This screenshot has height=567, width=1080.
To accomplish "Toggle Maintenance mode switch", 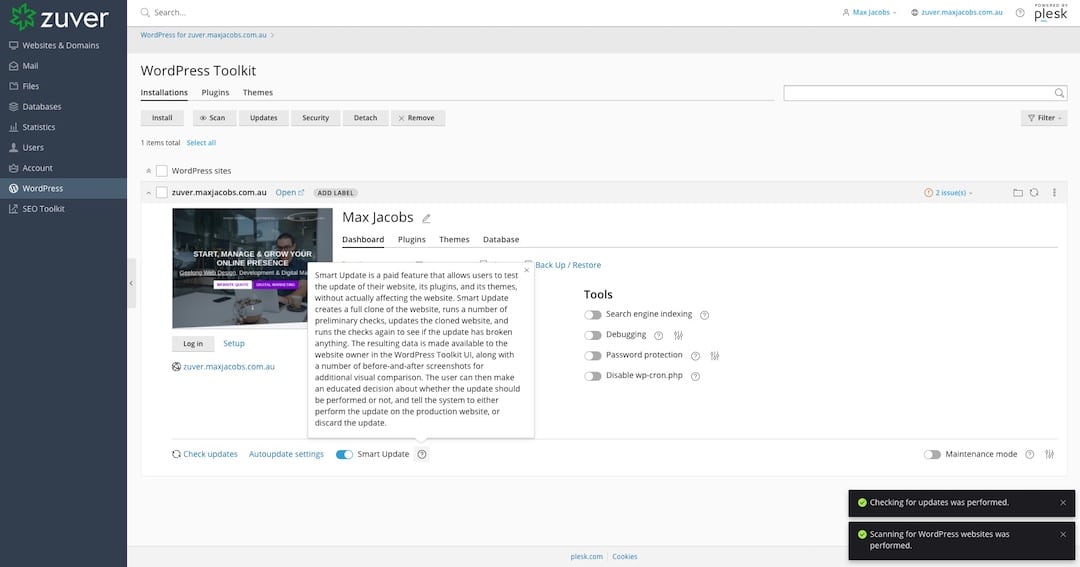I will (x=932, y=454).
